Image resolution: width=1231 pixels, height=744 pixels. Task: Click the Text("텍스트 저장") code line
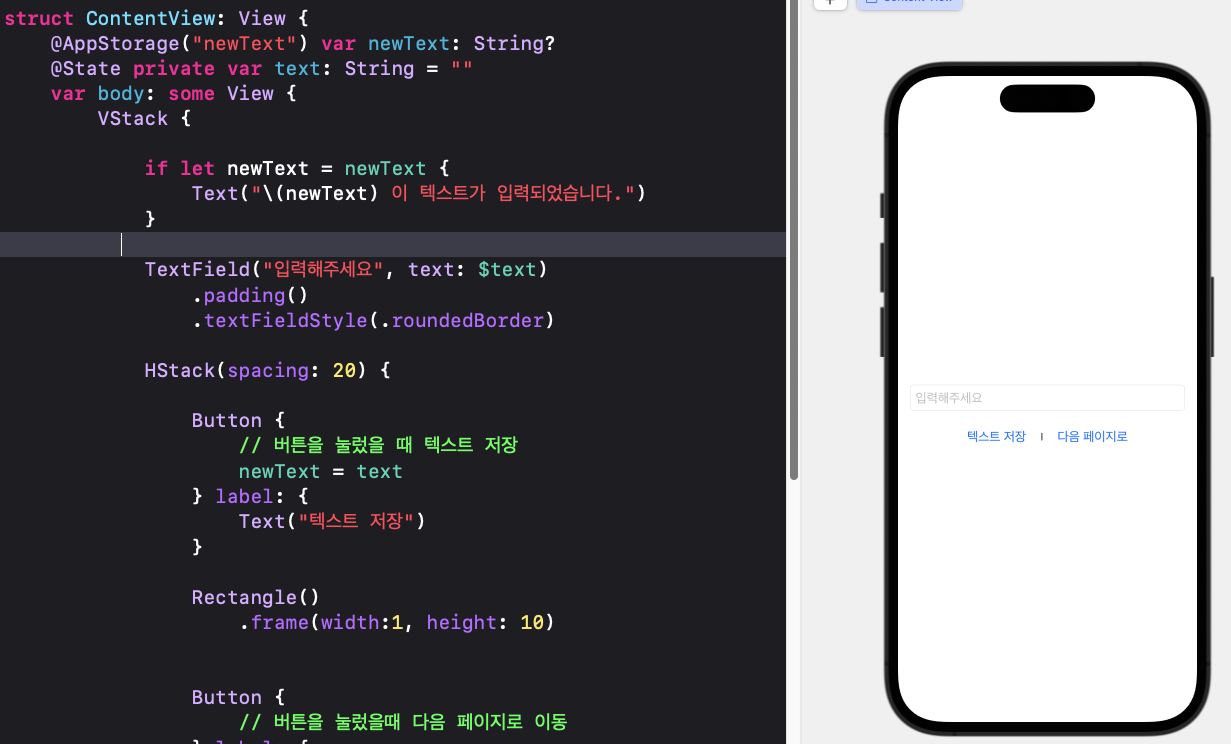(x=332, y=521)
